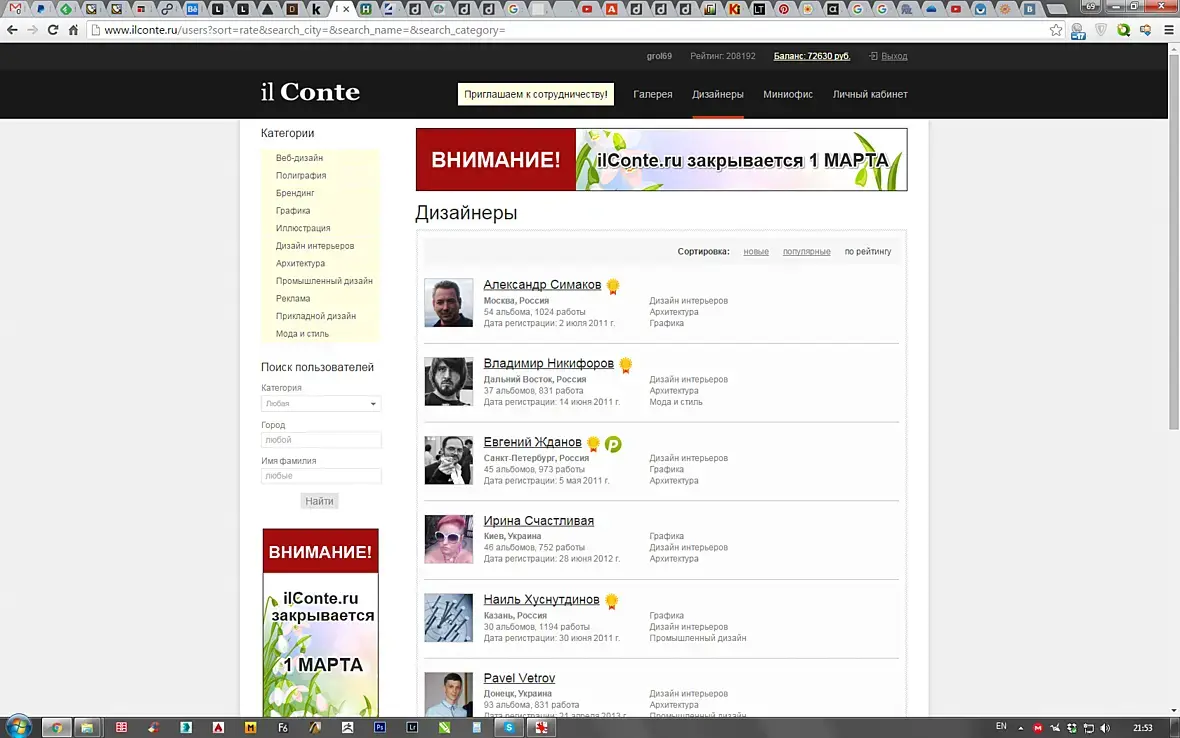Go back with the browser back arrow
1180x738 pixels.
pyautogui.click(x=12, y=30)
